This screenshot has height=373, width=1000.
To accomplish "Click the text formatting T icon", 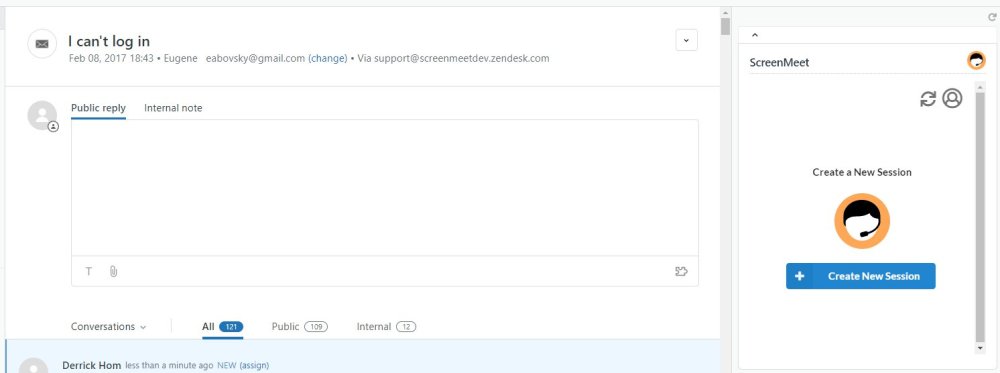I will [x=89, y=272].
